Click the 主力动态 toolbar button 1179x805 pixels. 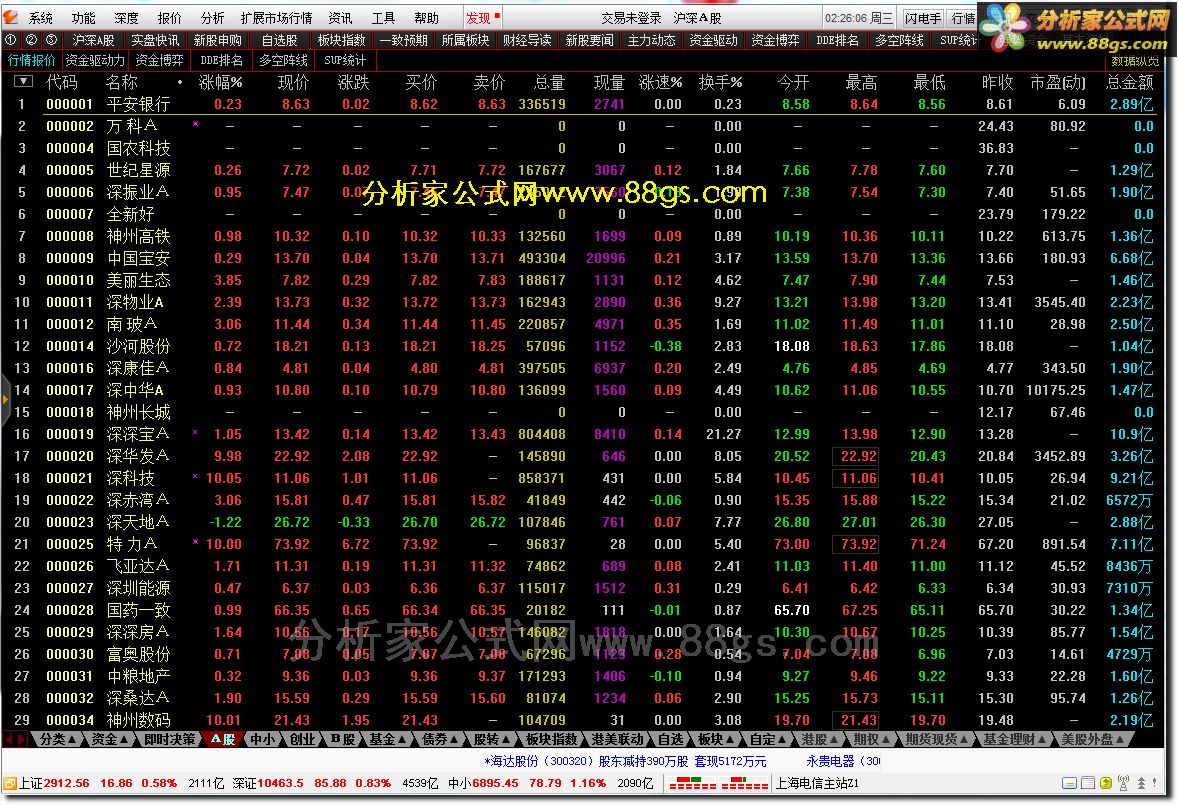point(651,41)
